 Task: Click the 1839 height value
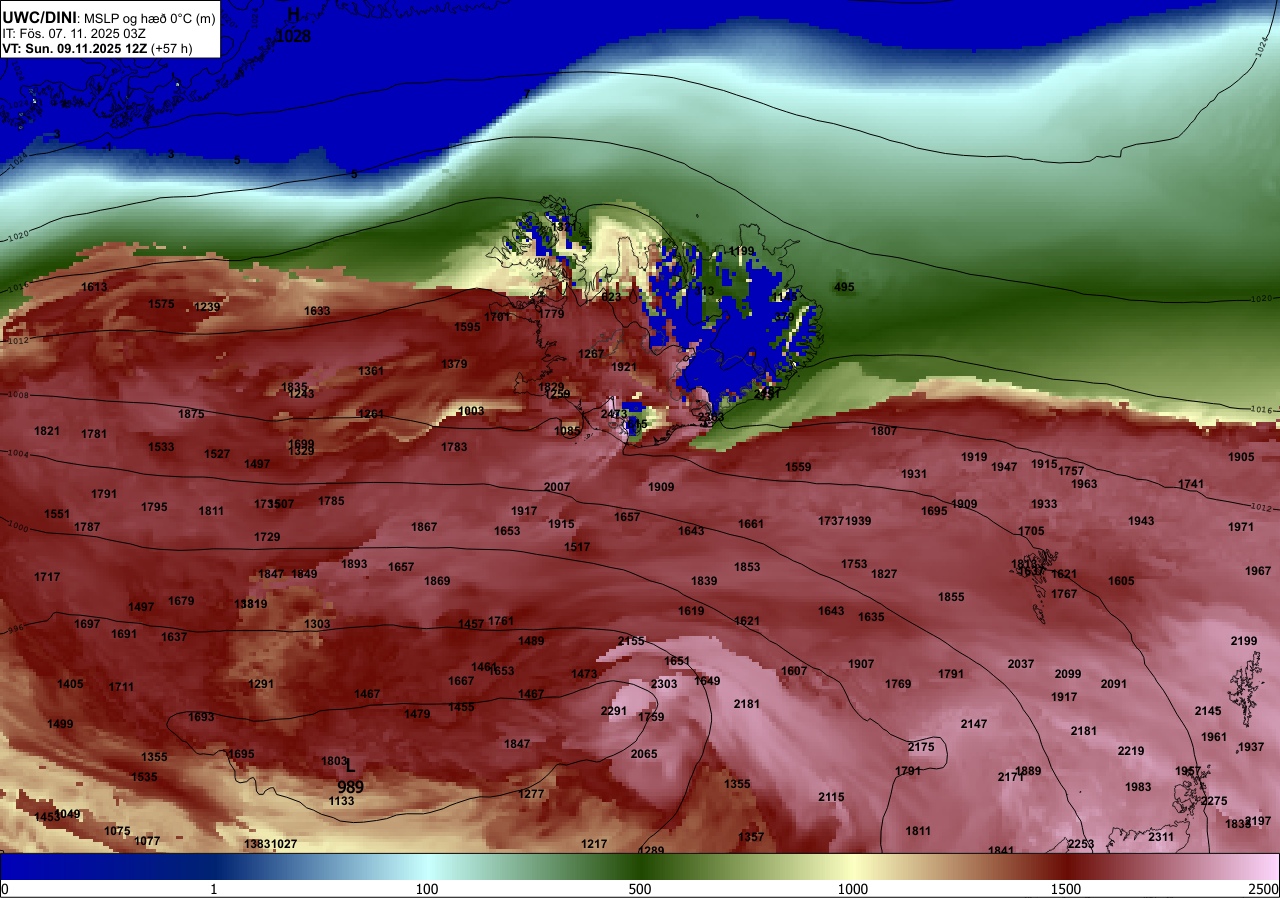(704, 581)
